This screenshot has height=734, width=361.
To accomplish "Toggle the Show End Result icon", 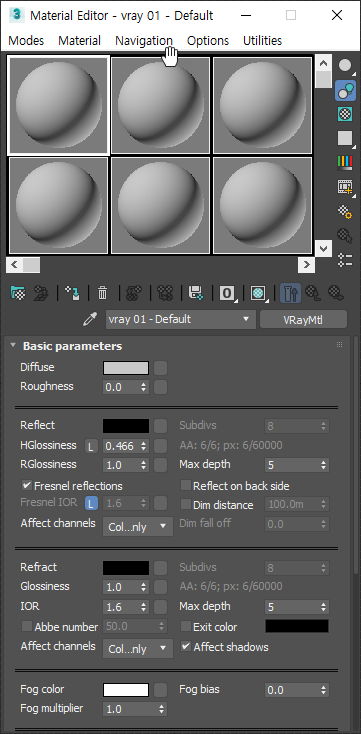I will click(290, 294).
